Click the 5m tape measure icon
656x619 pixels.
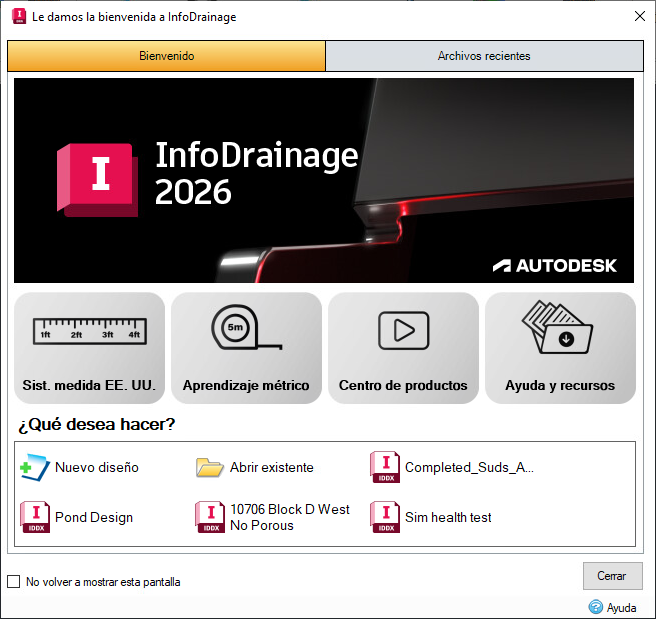click(x=246, y=327)
